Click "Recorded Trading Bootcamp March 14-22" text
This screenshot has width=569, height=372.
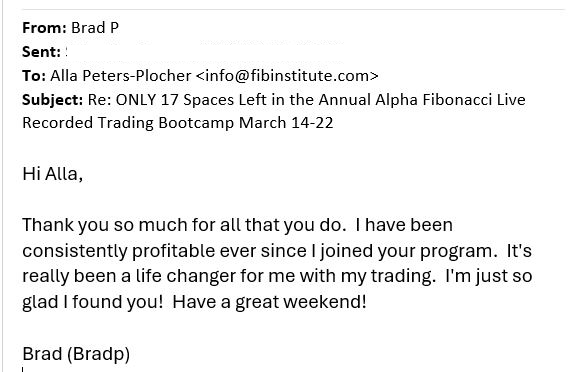pos(177,123)
